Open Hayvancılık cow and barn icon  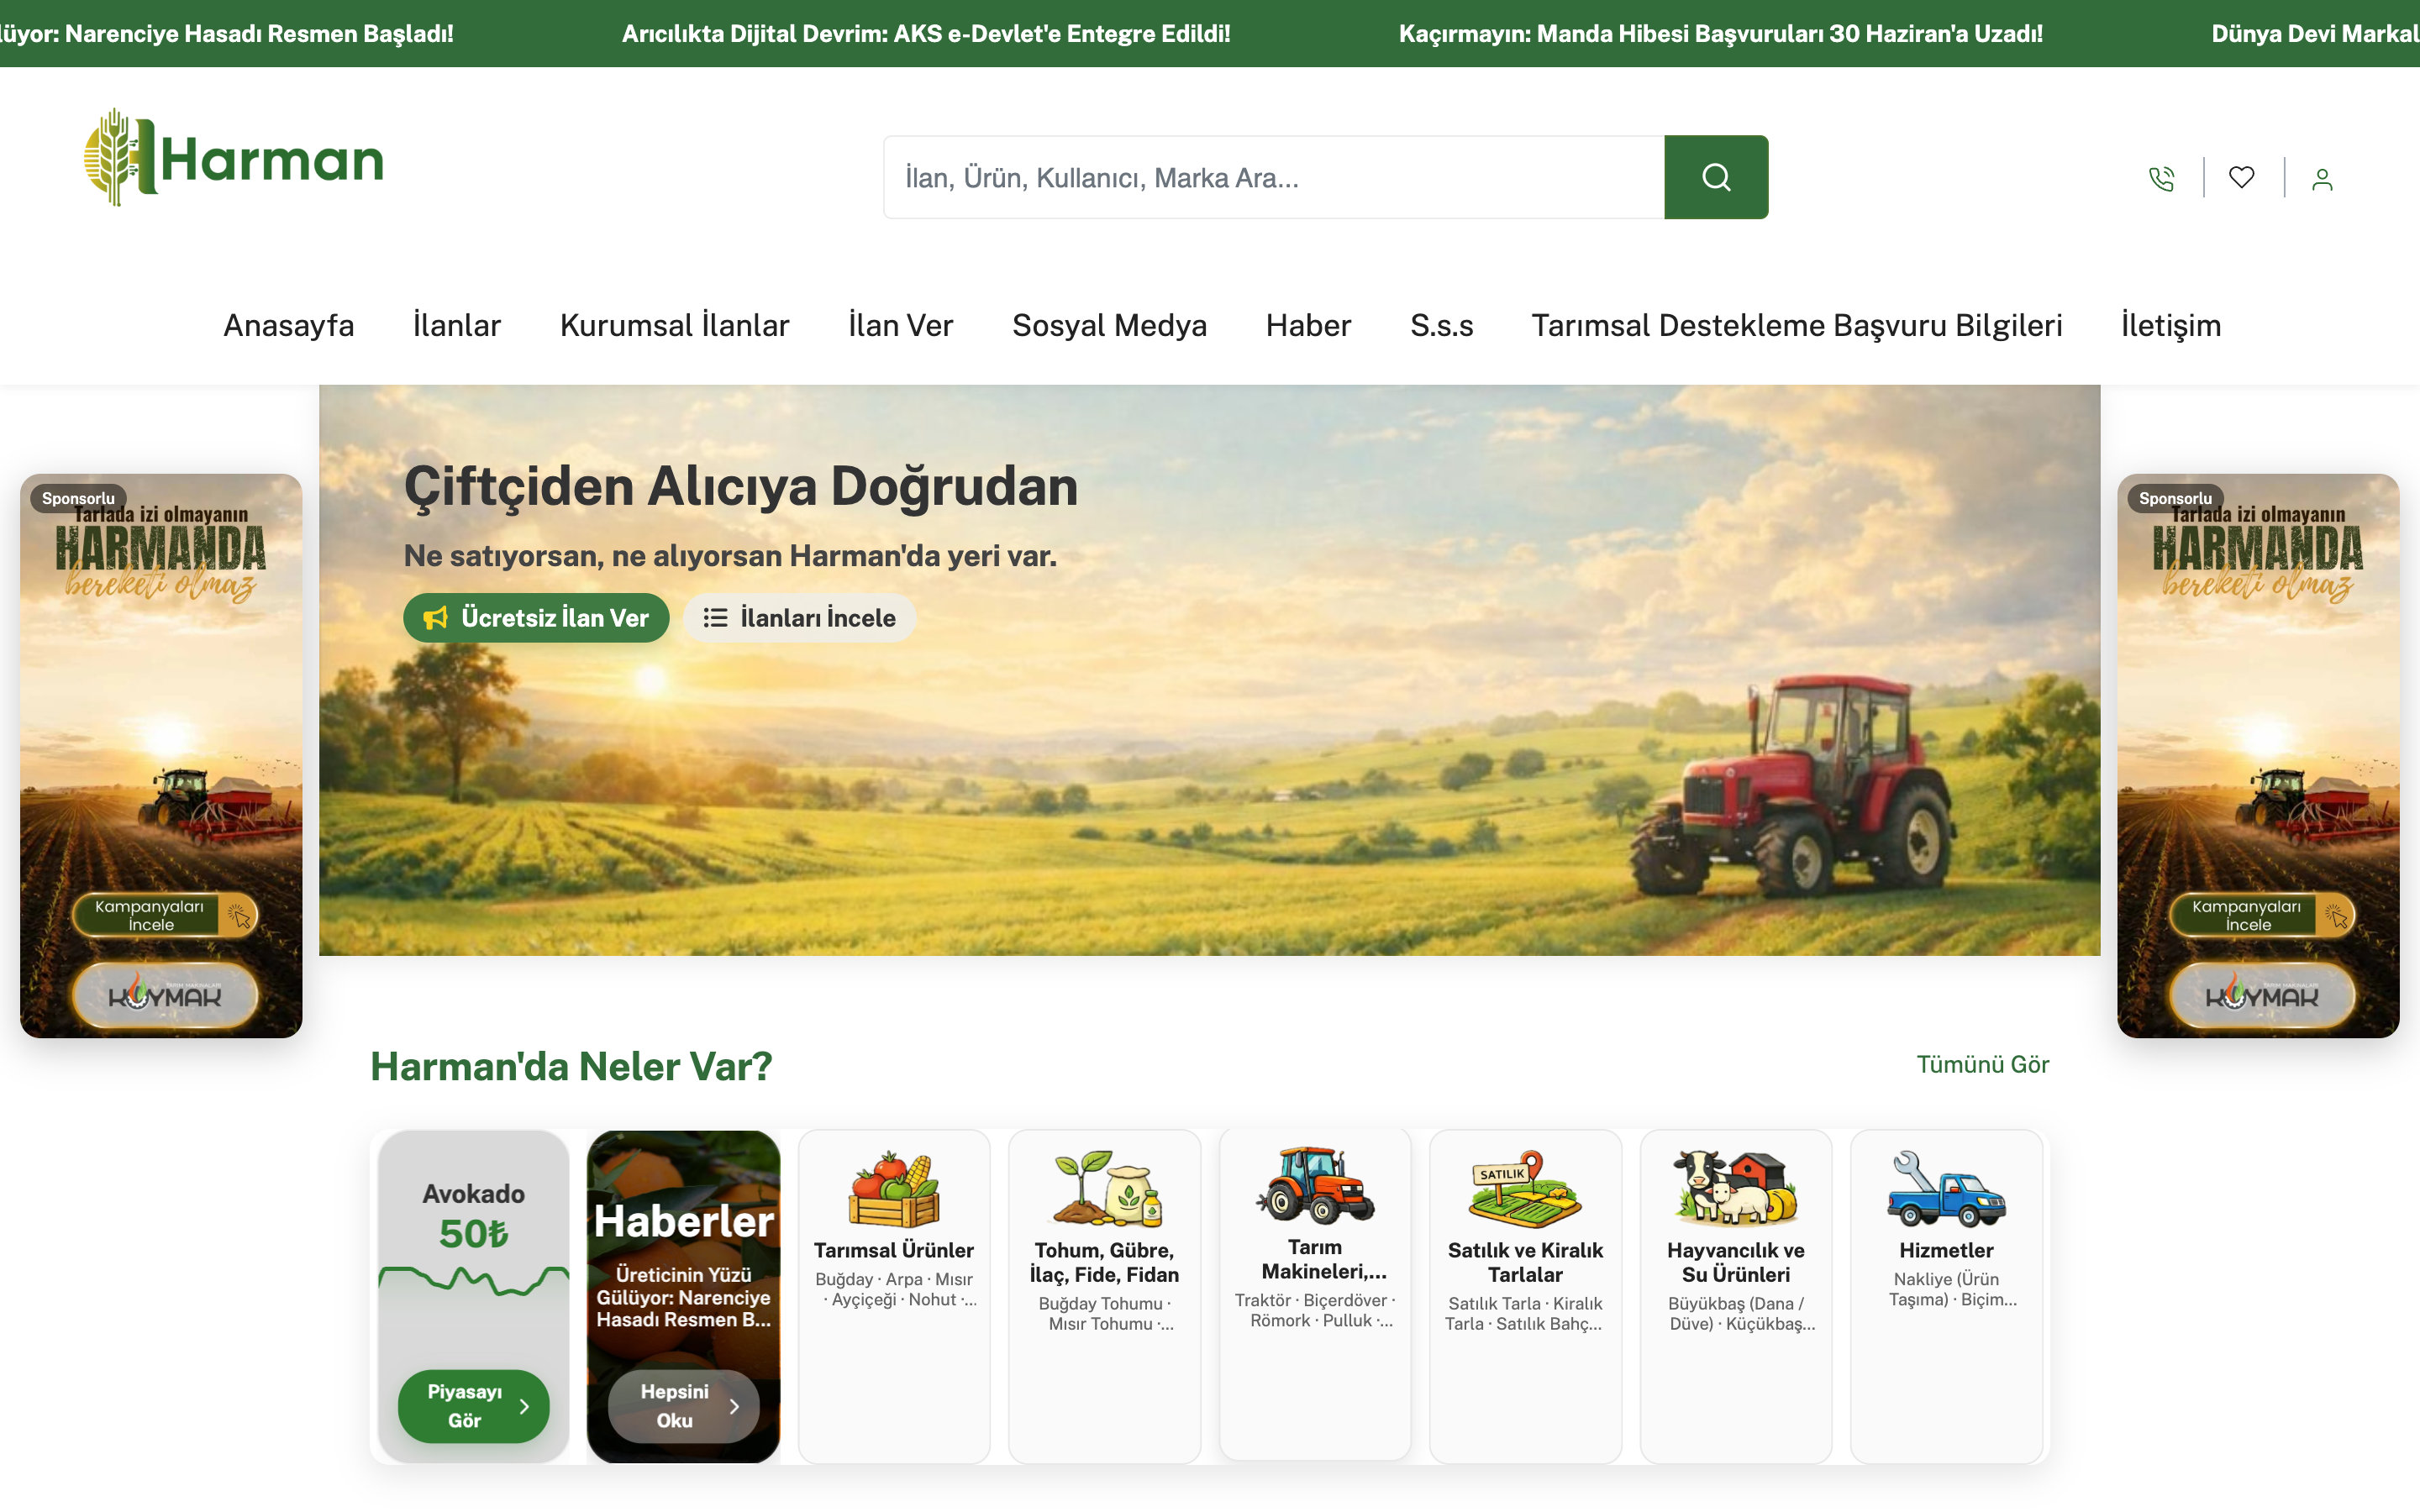tap(1736, 1188)
